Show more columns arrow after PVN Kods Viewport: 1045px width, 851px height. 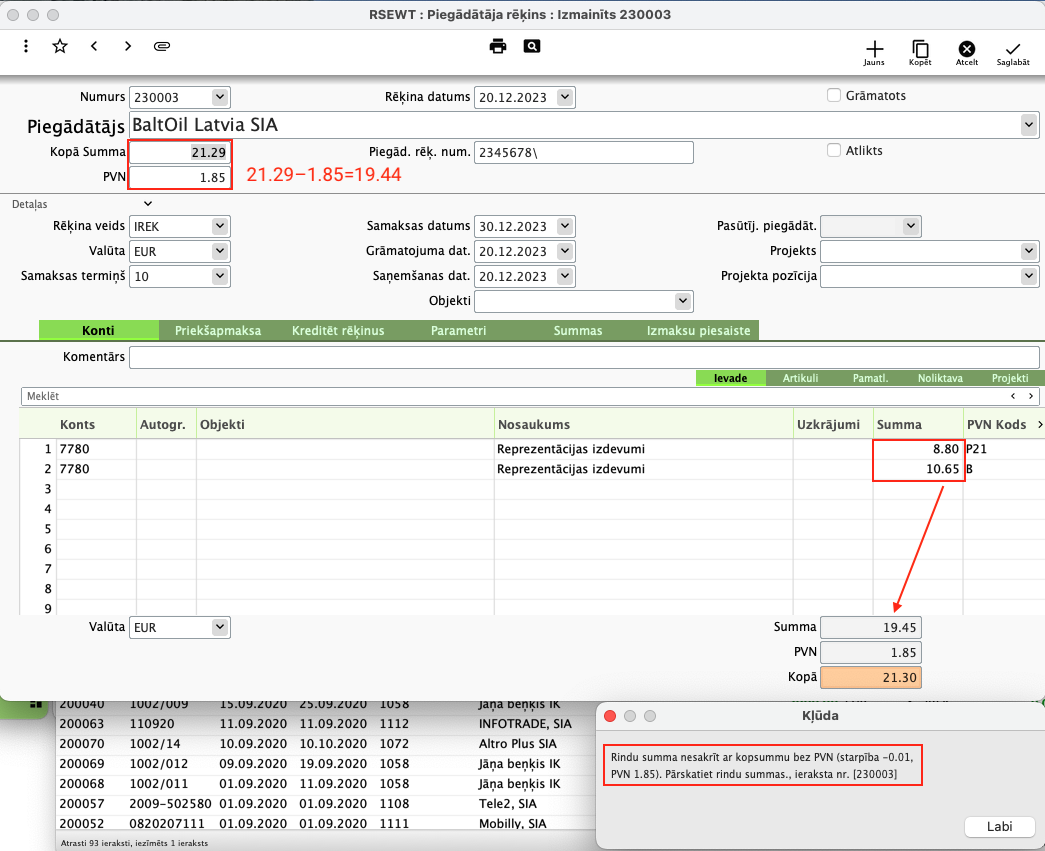point(1040,425)
